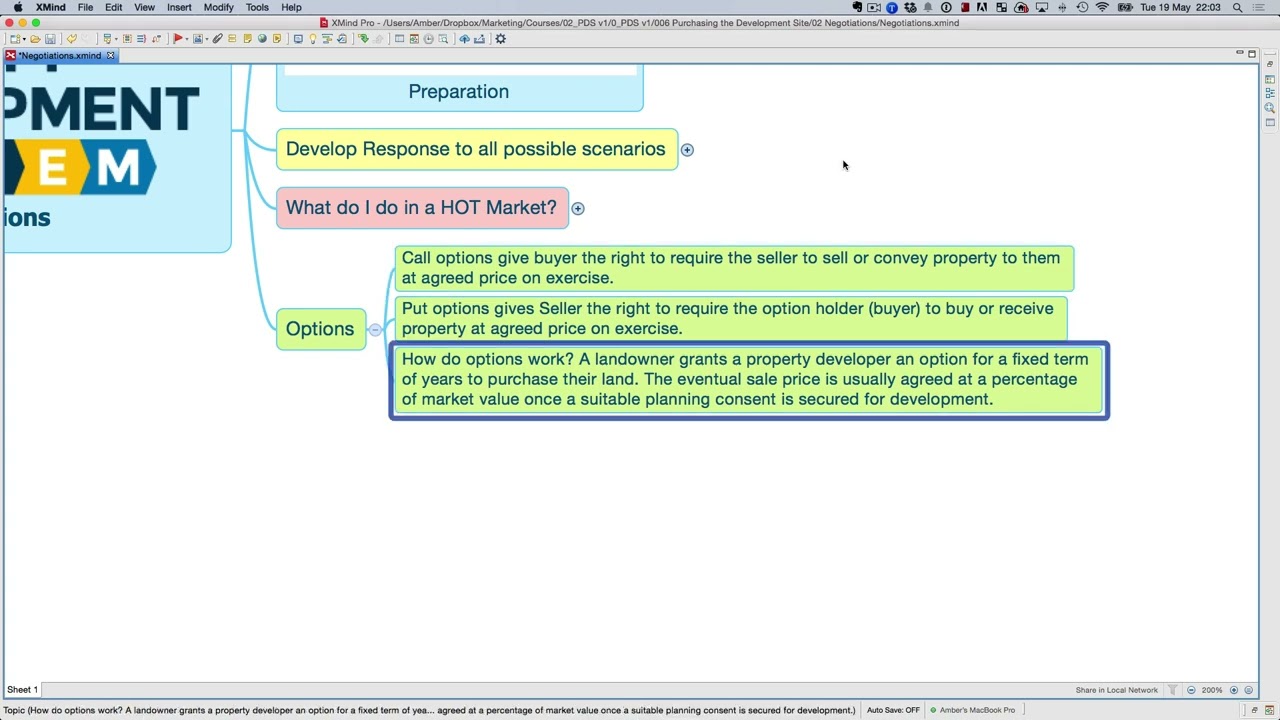This screenshot has width=1280, height=720.
Task: Select the What do I do in a HOT Market topic
Action: click(x=422, y=208)
